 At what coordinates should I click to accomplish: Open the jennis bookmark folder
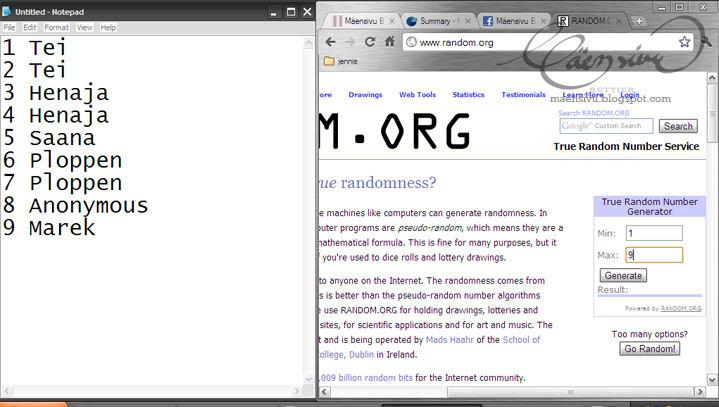[x=341, y=61]
